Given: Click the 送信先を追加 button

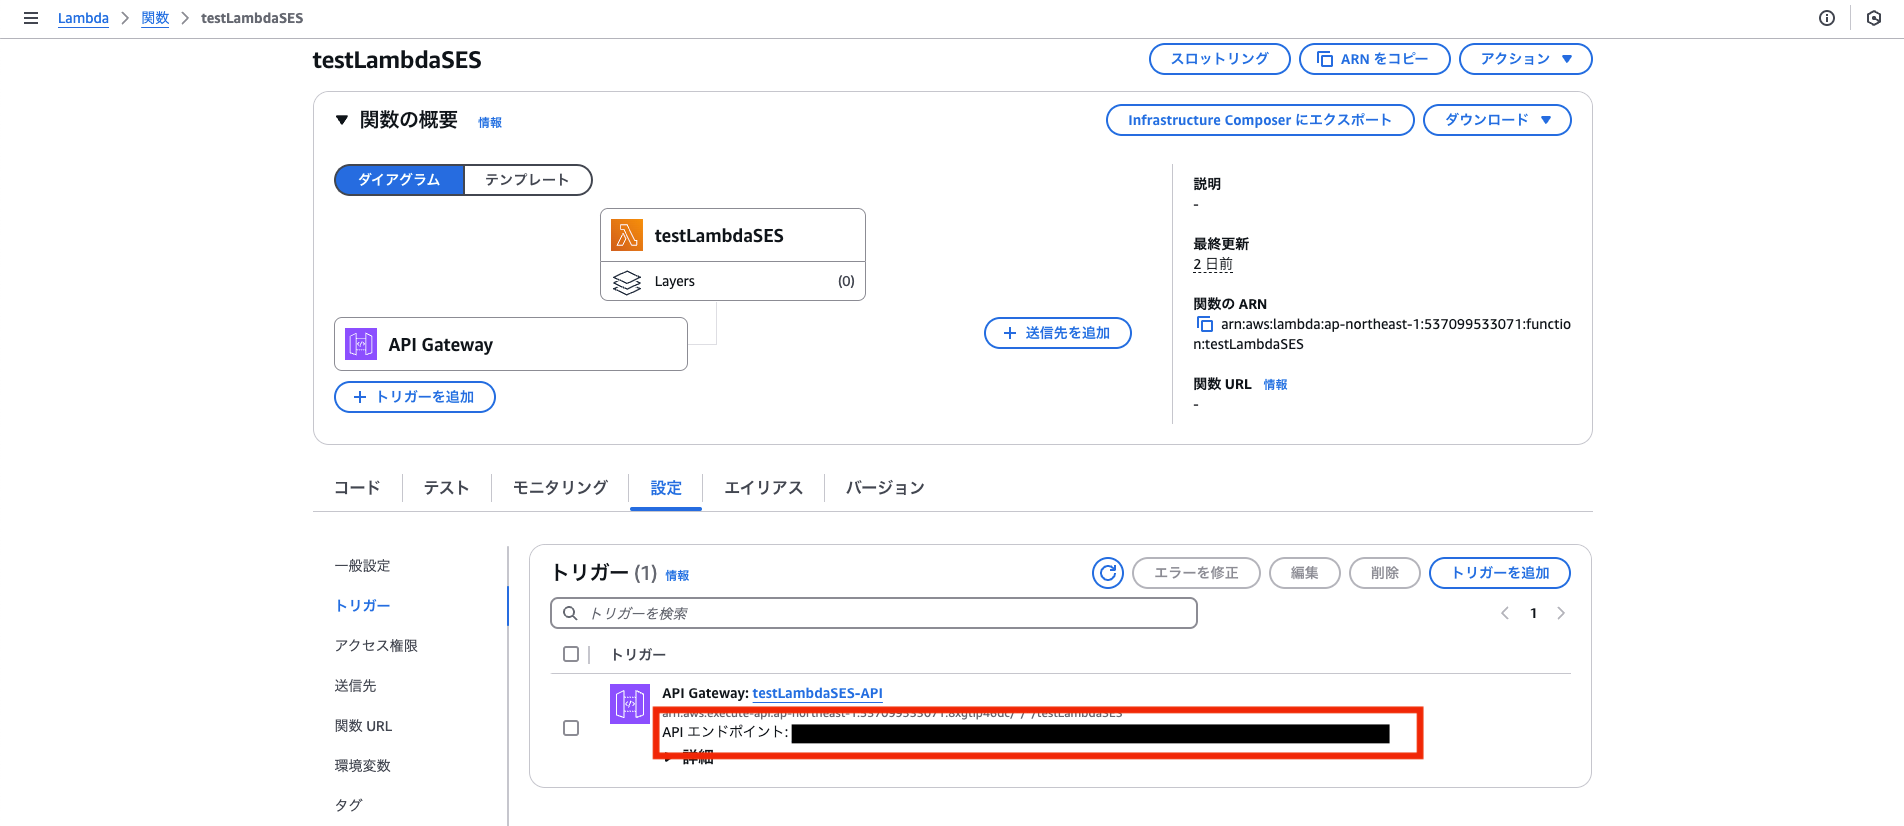Looking at the screenshot, I should [1057, 333].
